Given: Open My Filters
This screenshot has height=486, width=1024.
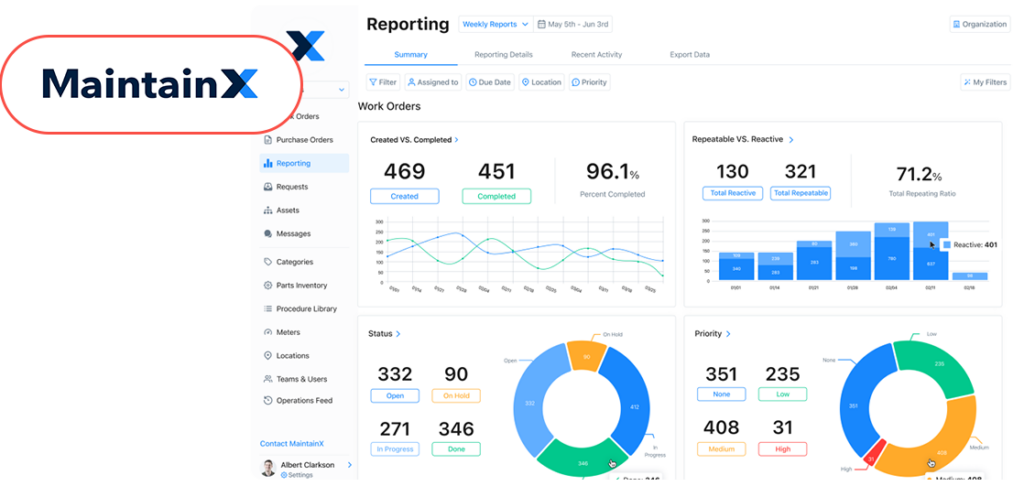Looking at the screenshot, I should [x=984, y=82].
